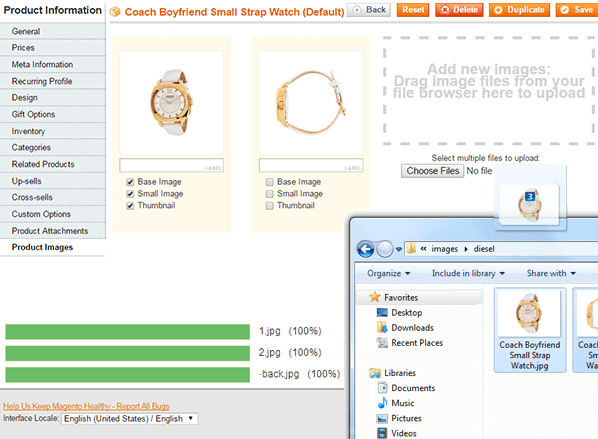Image resolution: width=598 pixels, height=439 pixels.
Task: Uncheck Base Image for first watch image
Action: coord(130,182)
